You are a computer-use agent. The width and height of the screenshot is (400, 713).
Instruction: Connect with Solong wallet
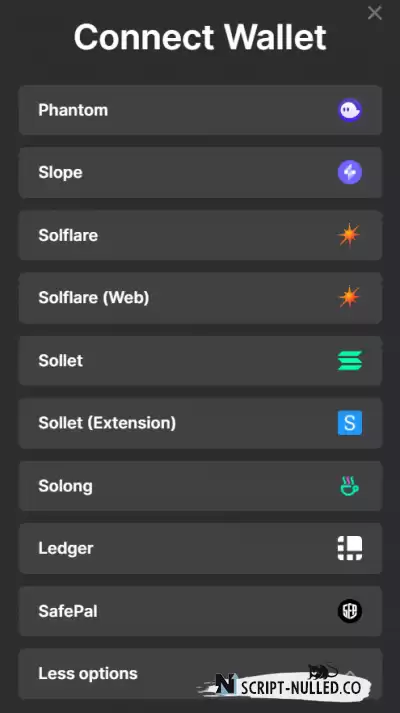pyautogui.click(x=200, y=486)
